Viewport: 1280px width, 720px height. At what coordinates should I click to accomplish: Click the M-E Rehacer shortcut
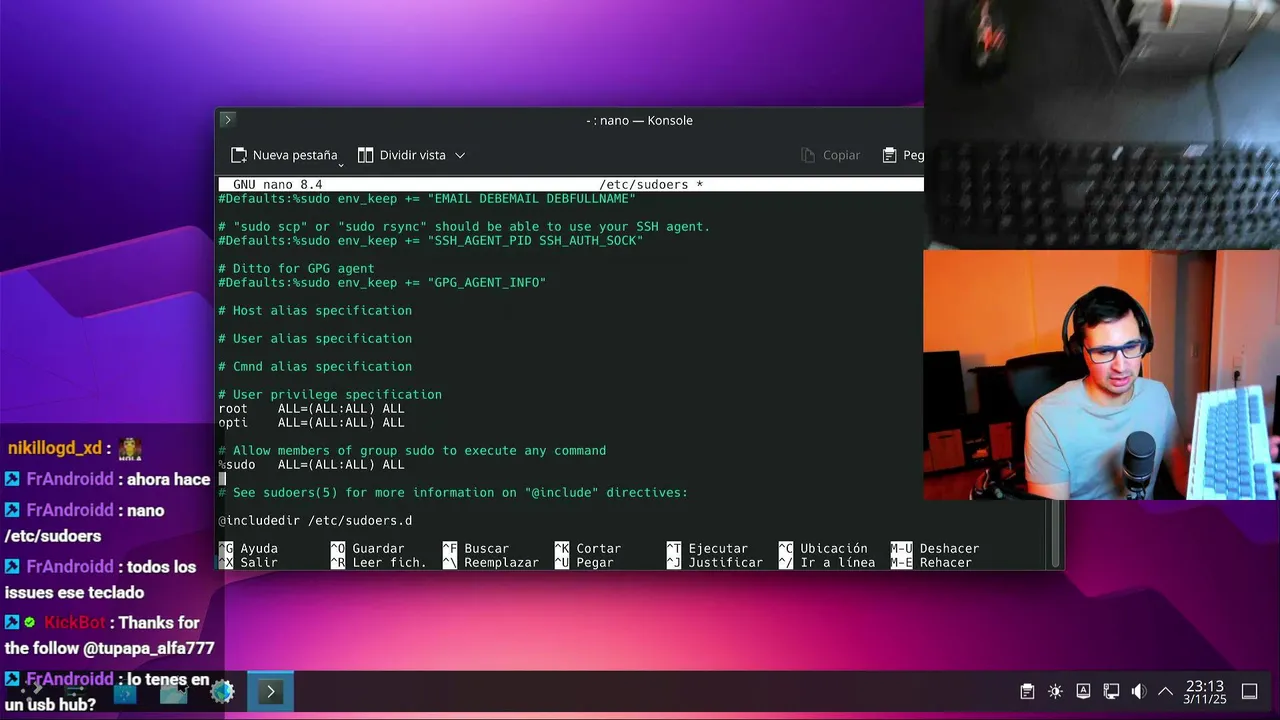[931, 563]
